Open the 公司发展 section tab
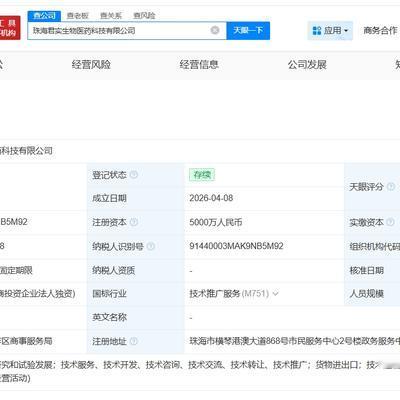This screenshot has width=400, height=400. [307, 65]
